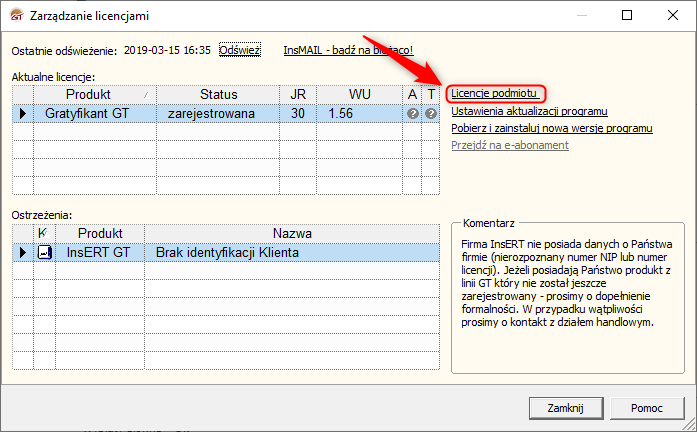Open the InsMAIL bądź na bieżąco link

point(348,50)
